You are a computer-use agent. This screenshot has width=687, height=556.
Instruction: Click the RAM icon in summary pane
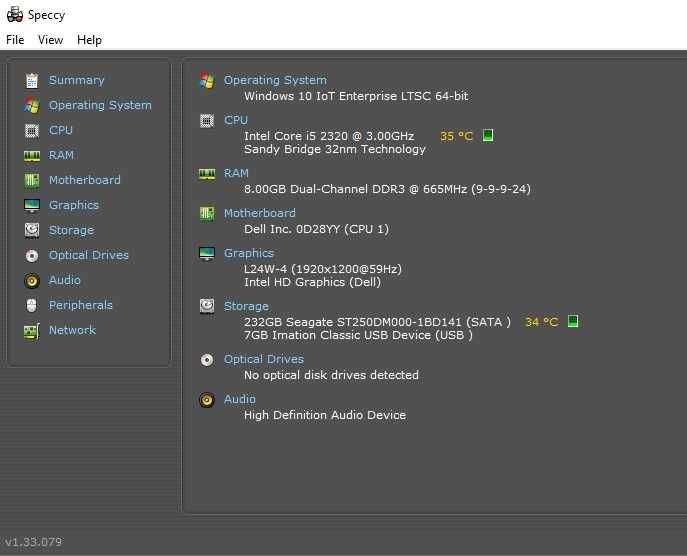(207, 174)
